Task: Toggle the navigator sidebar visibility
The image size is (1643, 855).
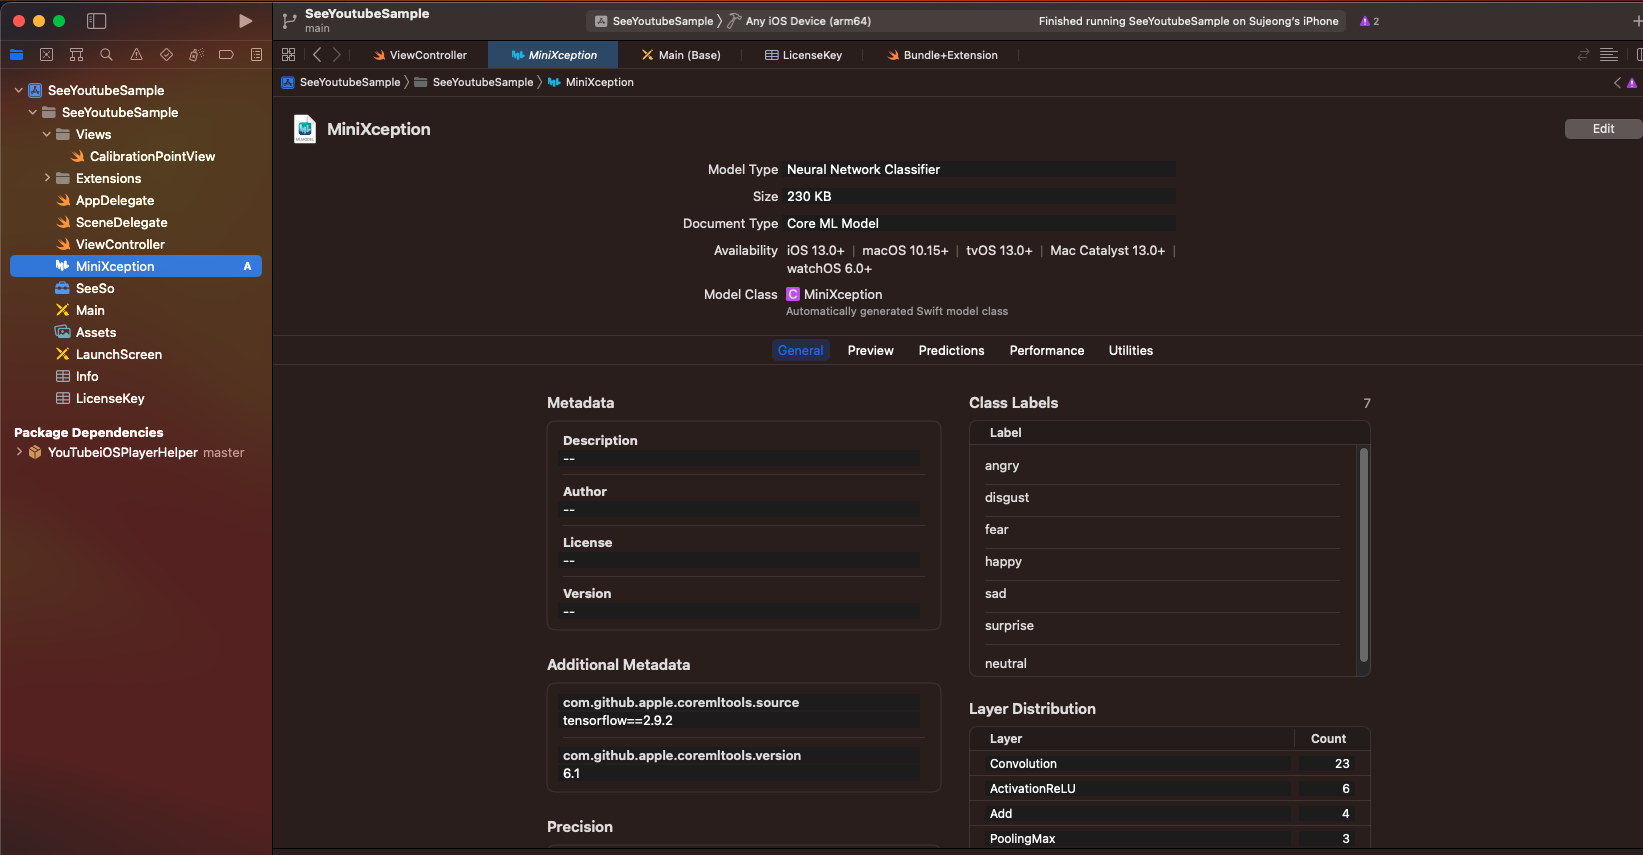Action: 97,21
